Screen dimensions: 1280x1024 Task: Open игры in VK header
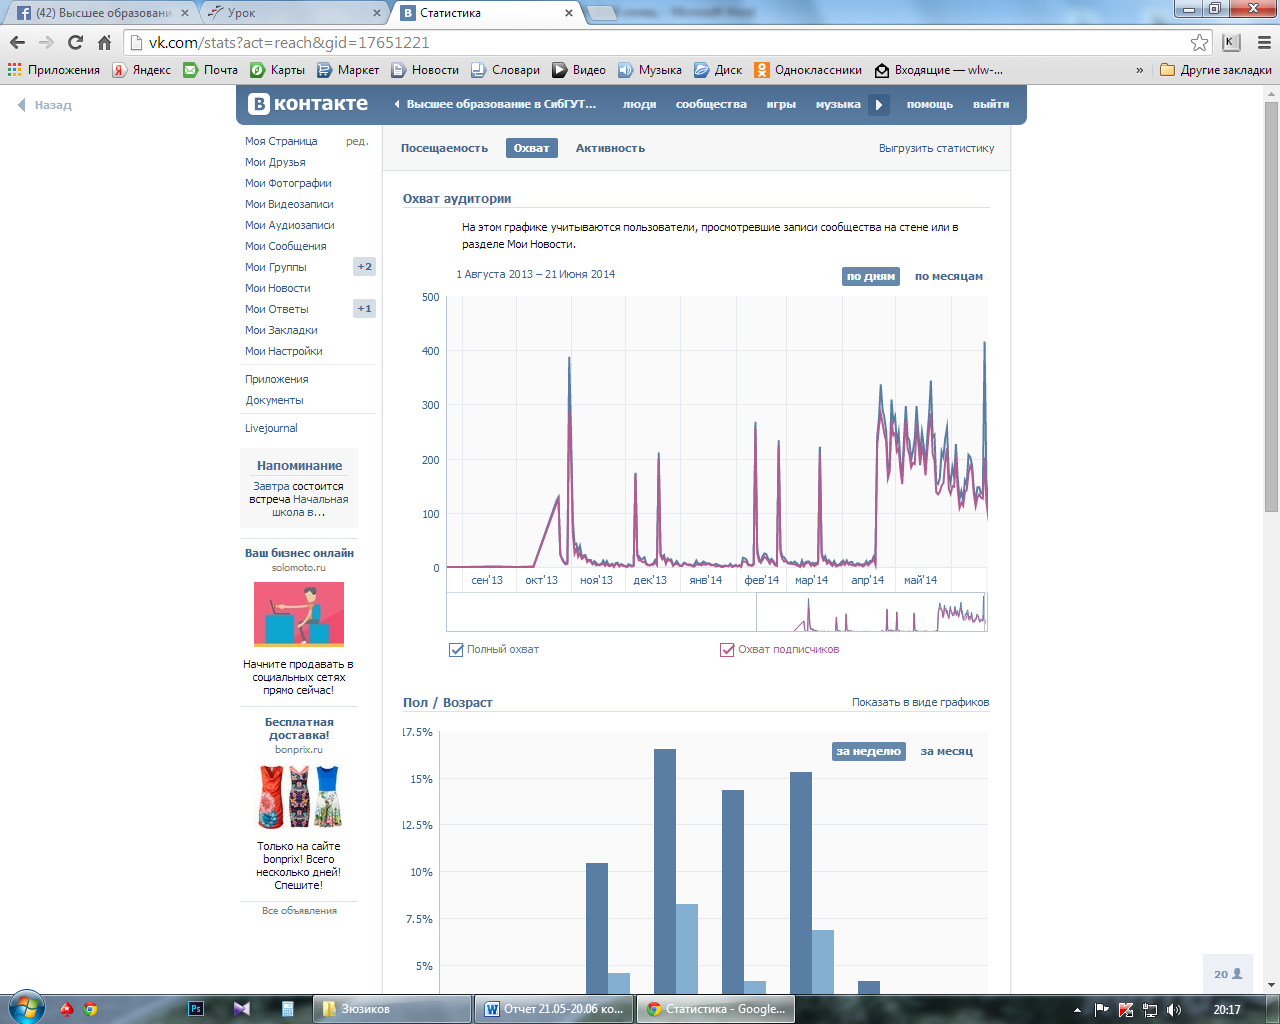pyautogui.click(x=781, y=104)
